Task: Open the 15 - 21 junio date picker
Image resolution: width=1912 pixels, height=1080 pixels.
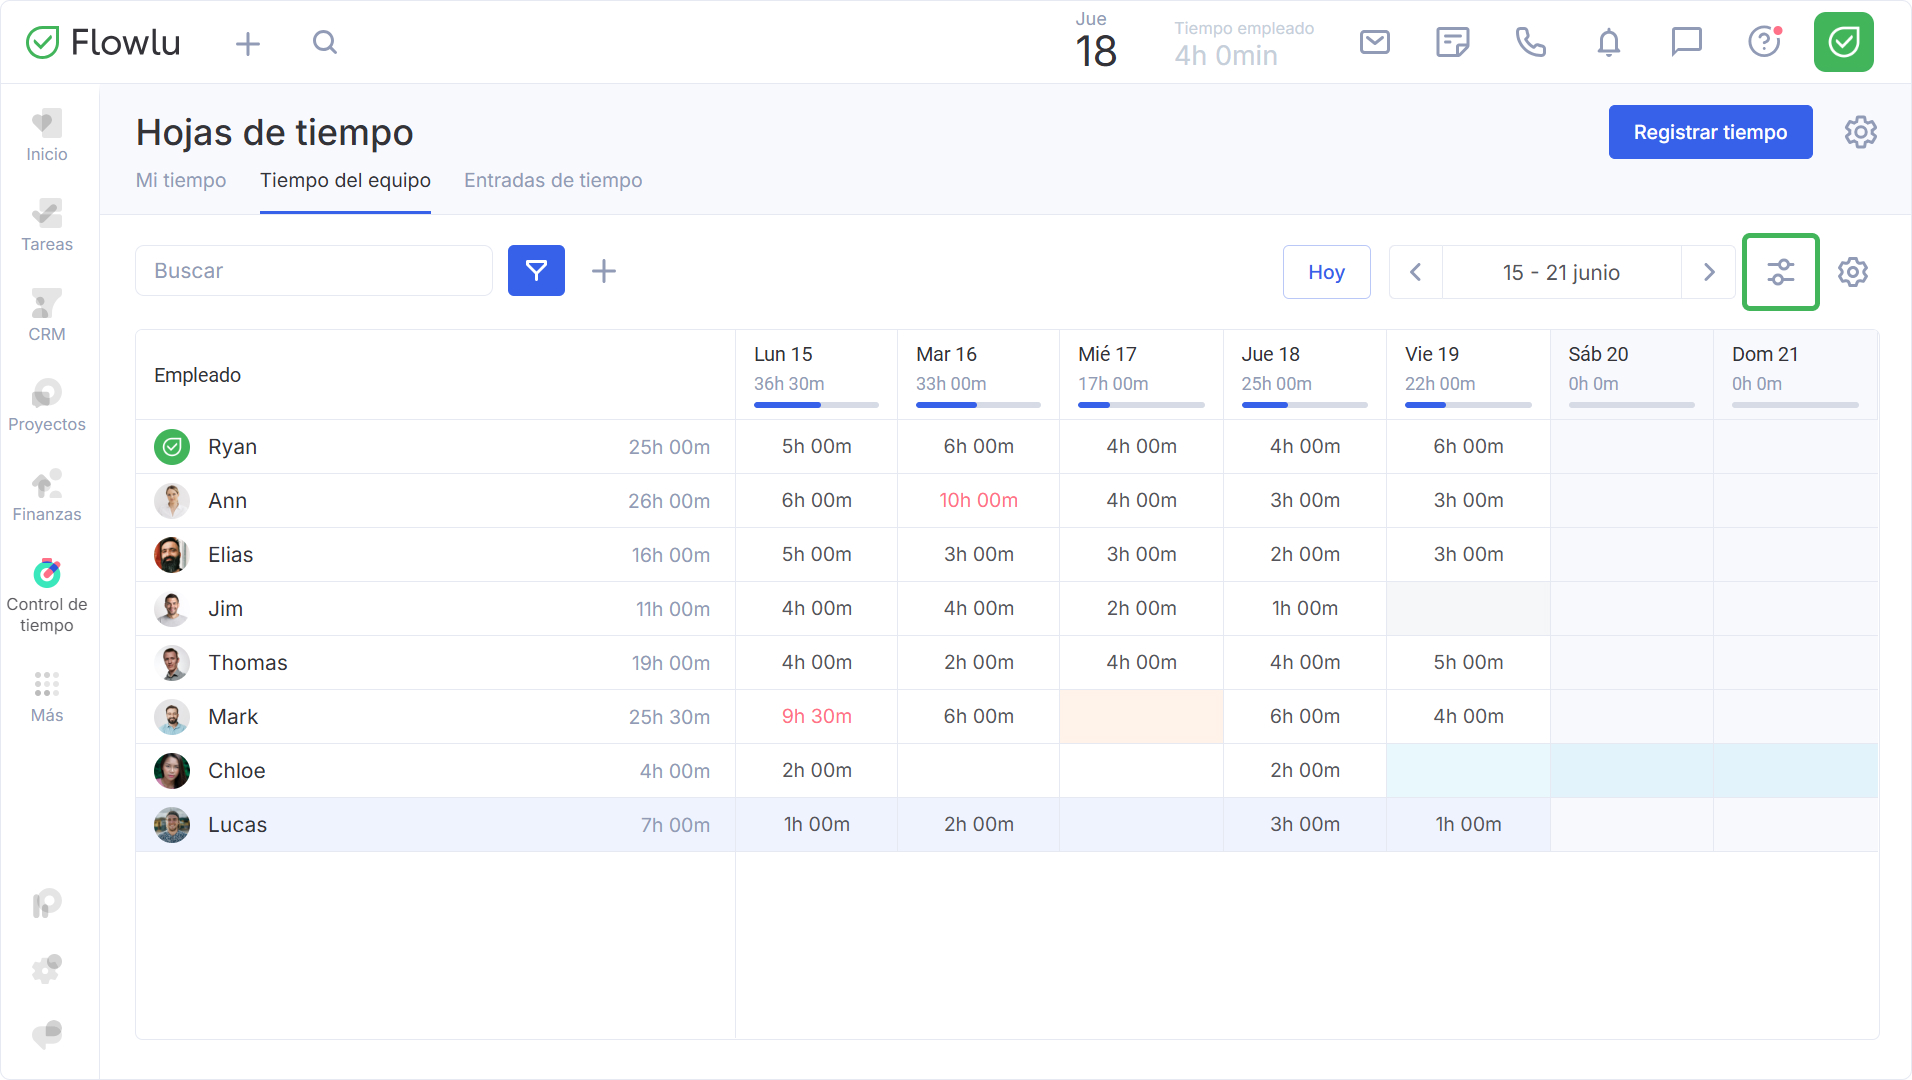Action: pyautogui.click(x=1561, y=272)
